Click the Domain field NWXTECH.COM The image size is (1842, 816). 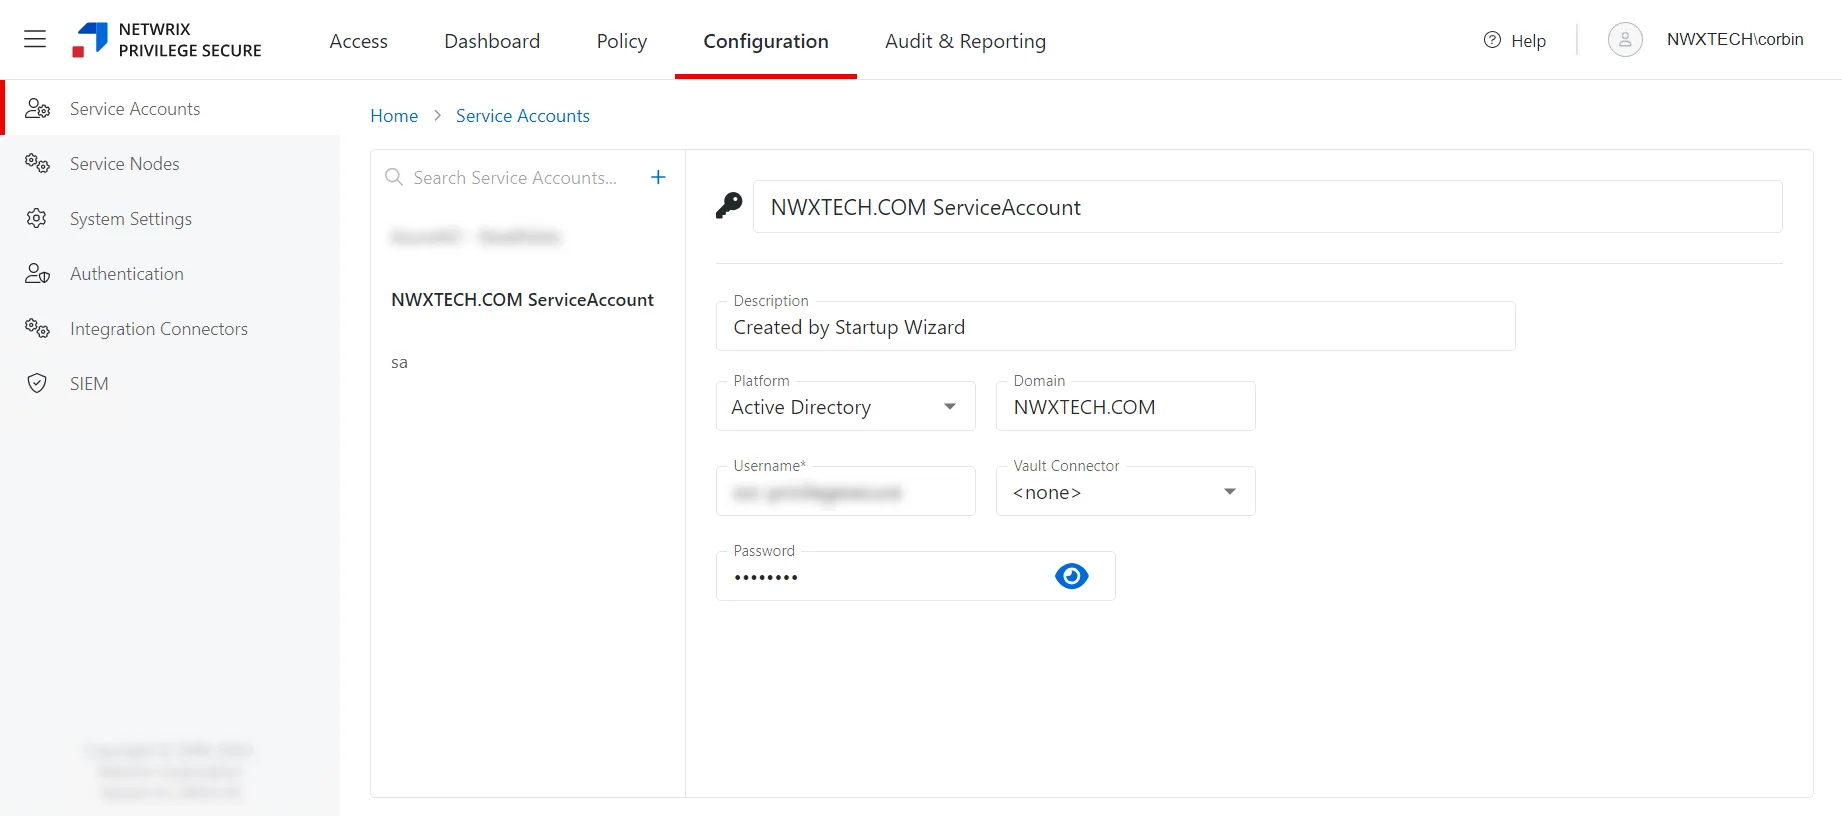point(1125,406)
